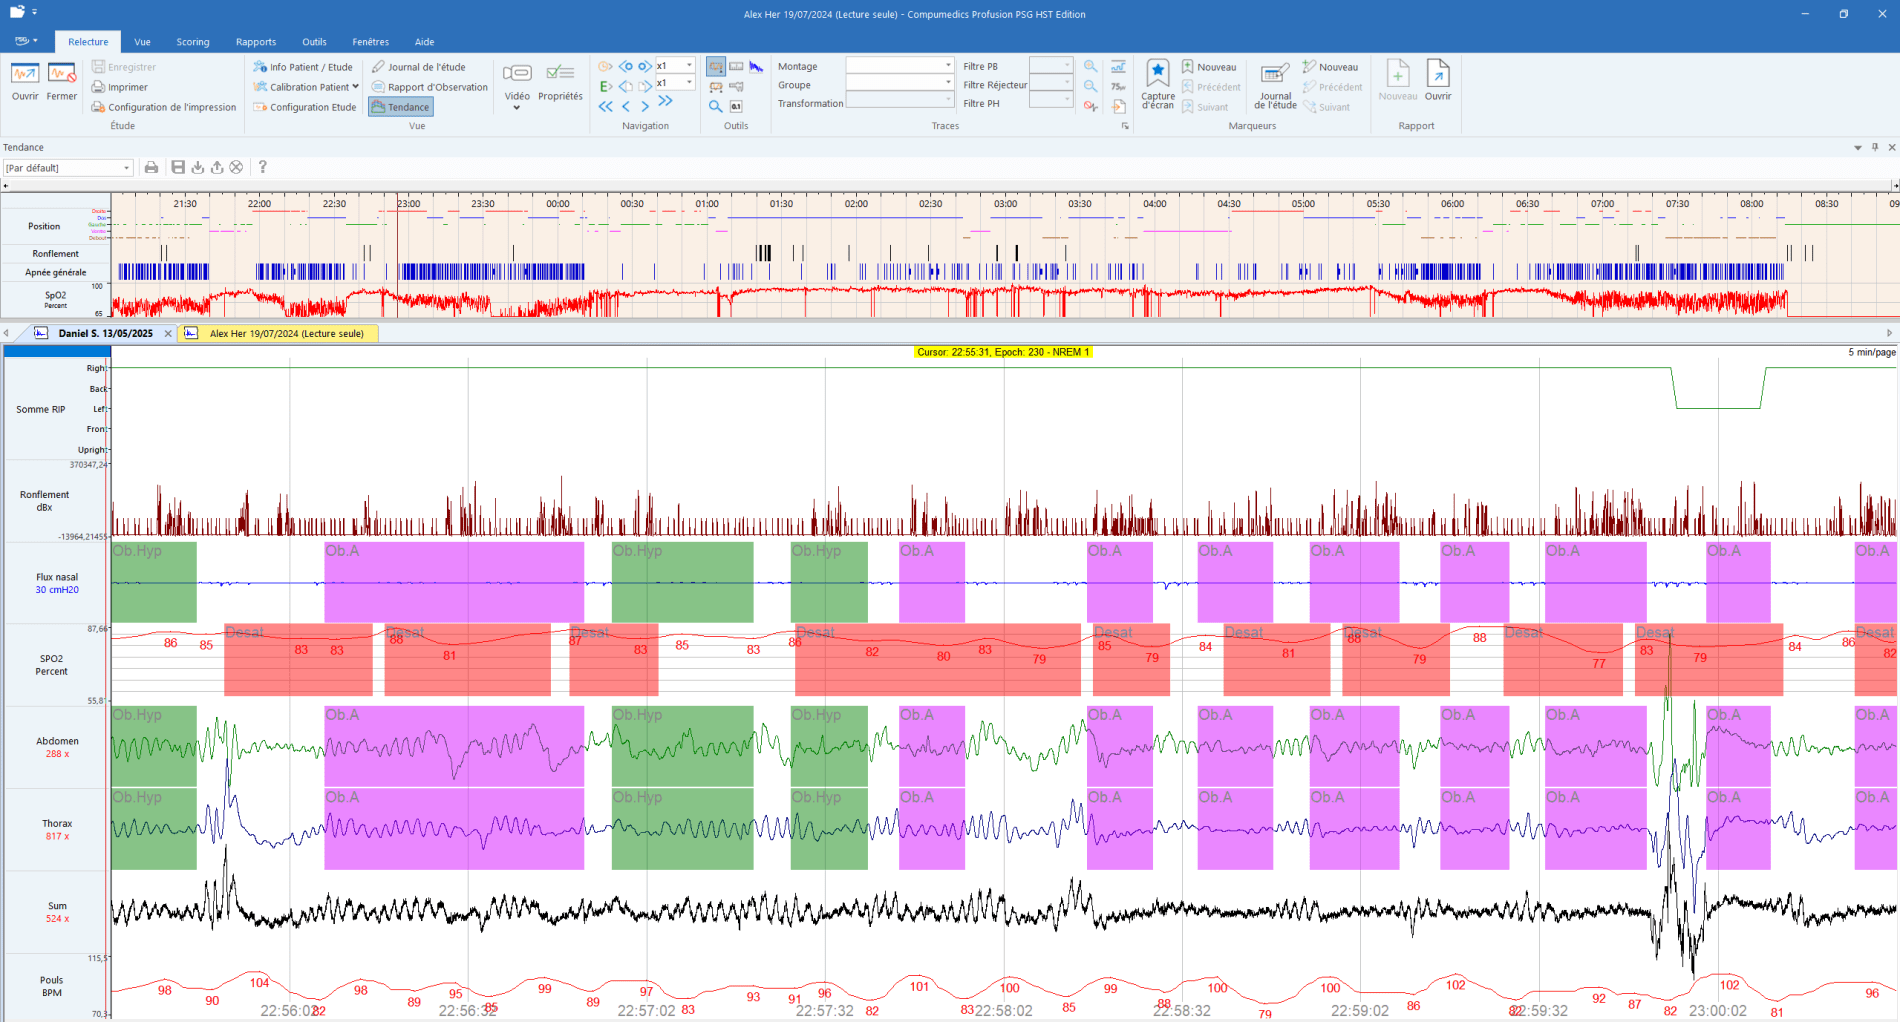Click the import download icon in Tendance toolbar
Screen dimensions: 1900x1022
(198, 167)
